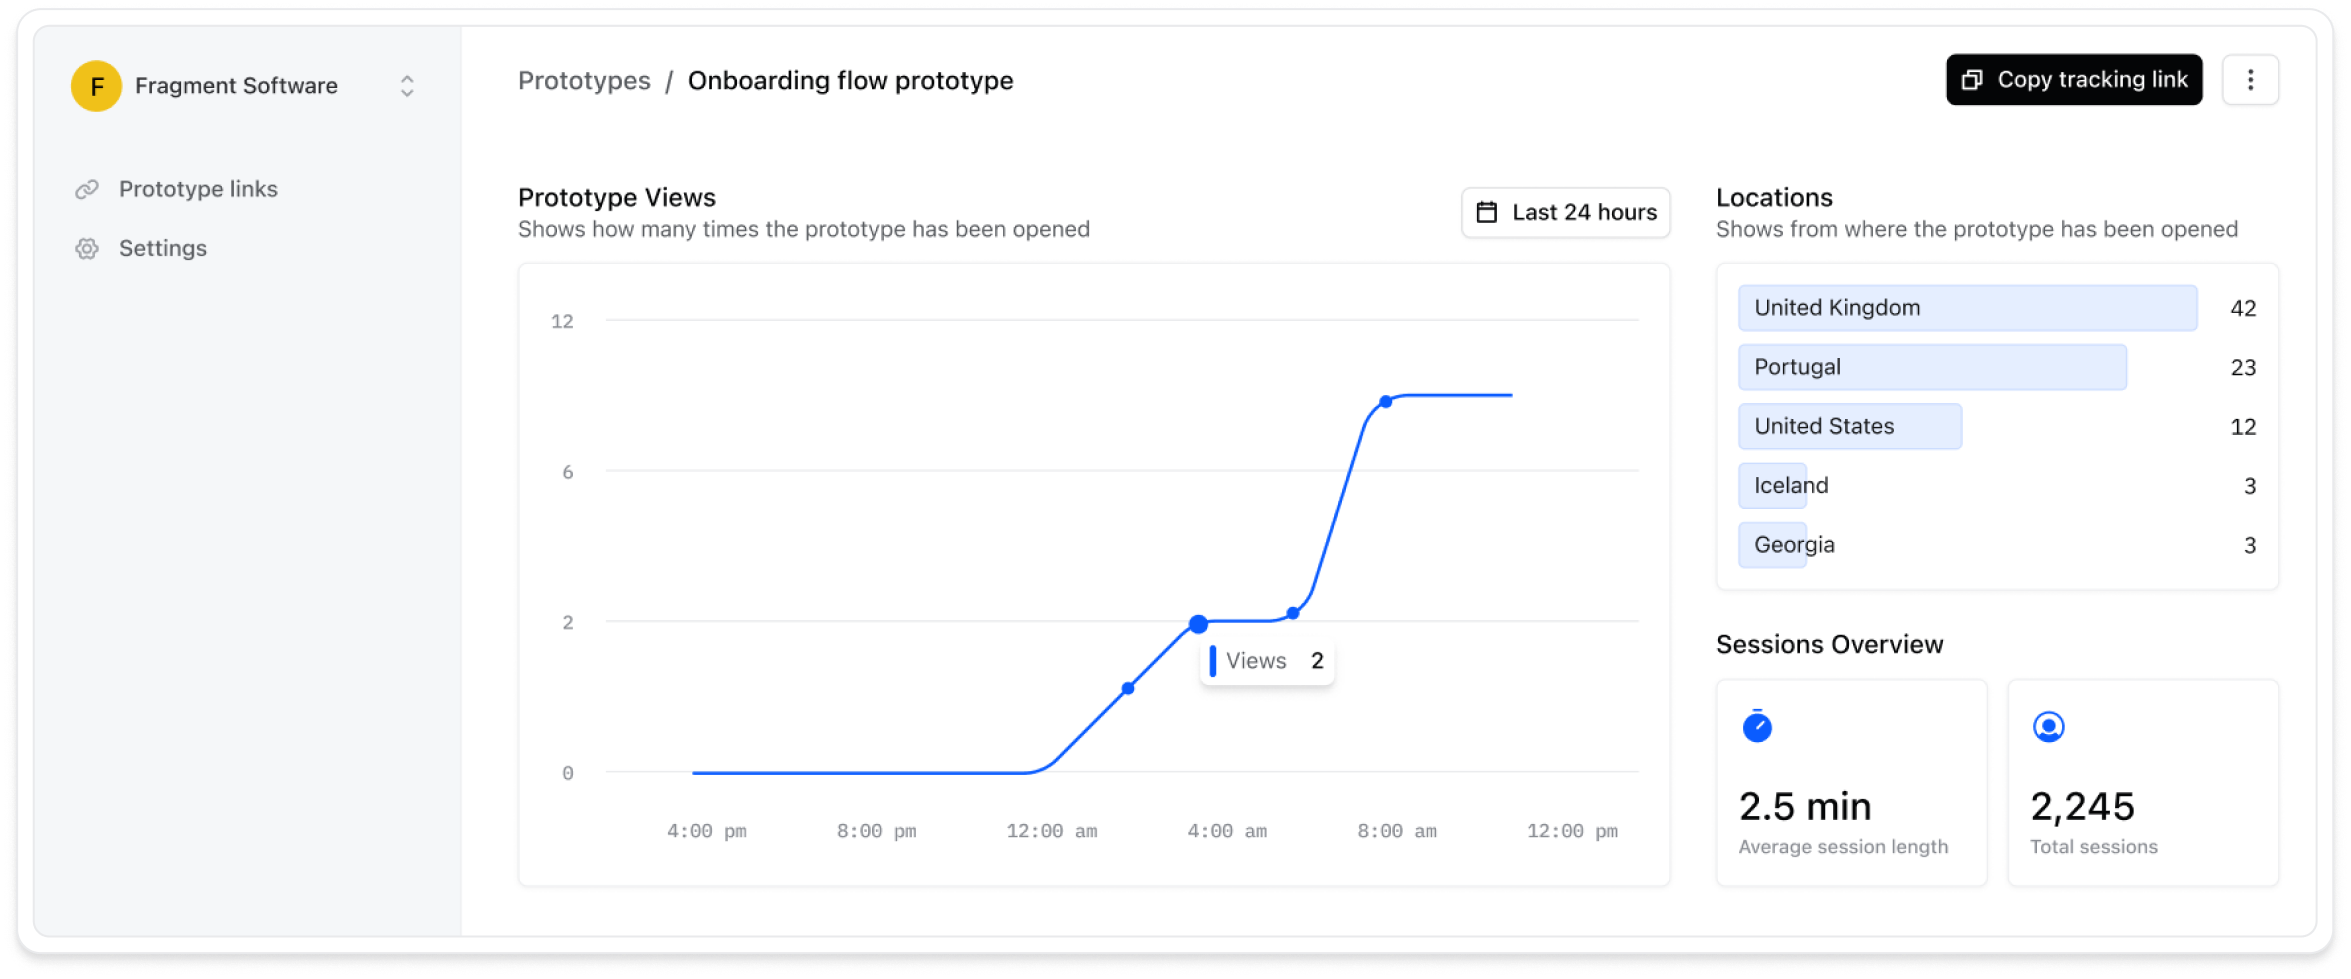Open Settings via the gear icon

(x=87, y=248)
